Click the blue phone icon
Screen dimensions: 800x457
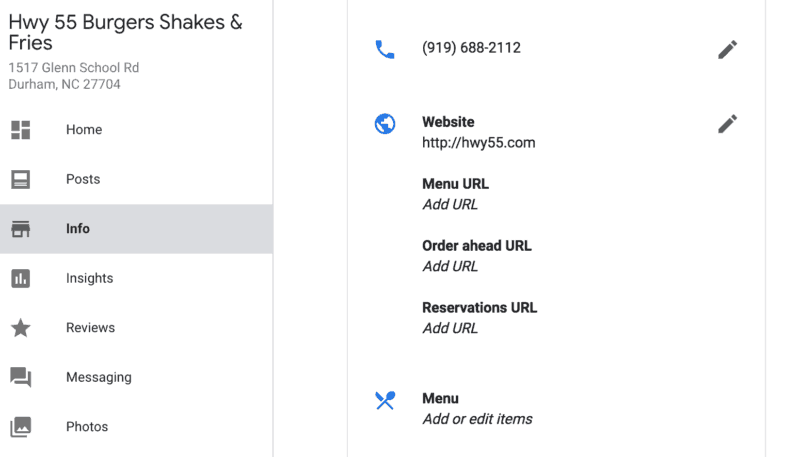(x=385, y=49)
